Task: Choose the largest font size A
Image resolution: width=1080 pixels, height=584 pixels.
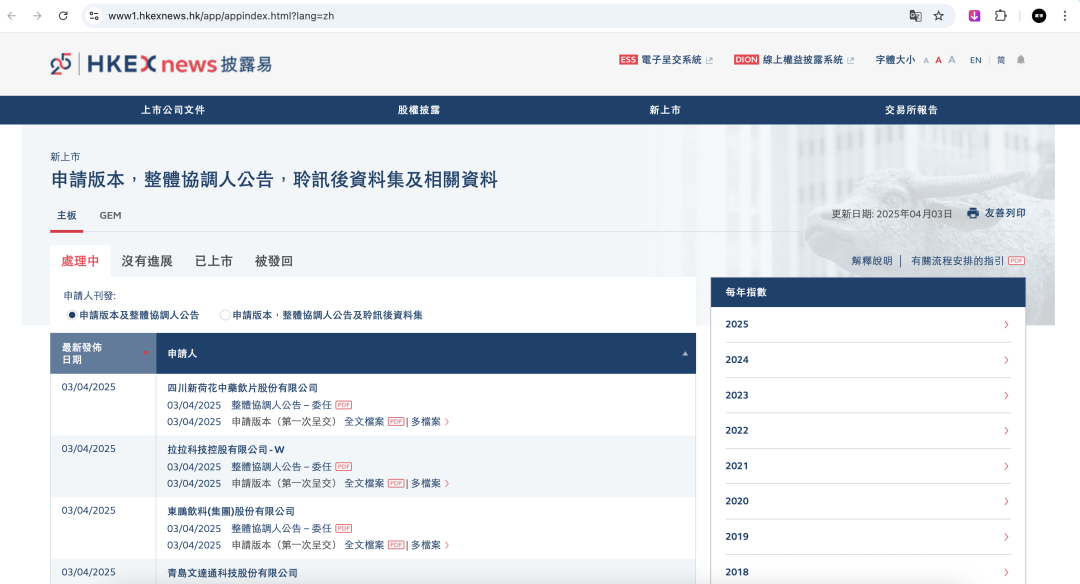Action: [x=951, y=60]
